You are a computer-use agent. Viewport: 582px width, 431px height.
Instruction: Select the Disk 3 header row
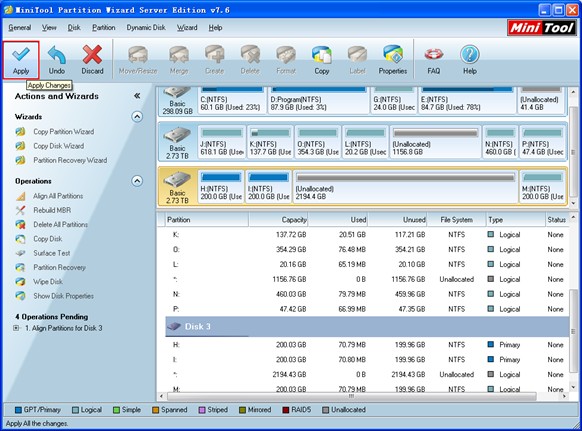[x=367, y=327]
